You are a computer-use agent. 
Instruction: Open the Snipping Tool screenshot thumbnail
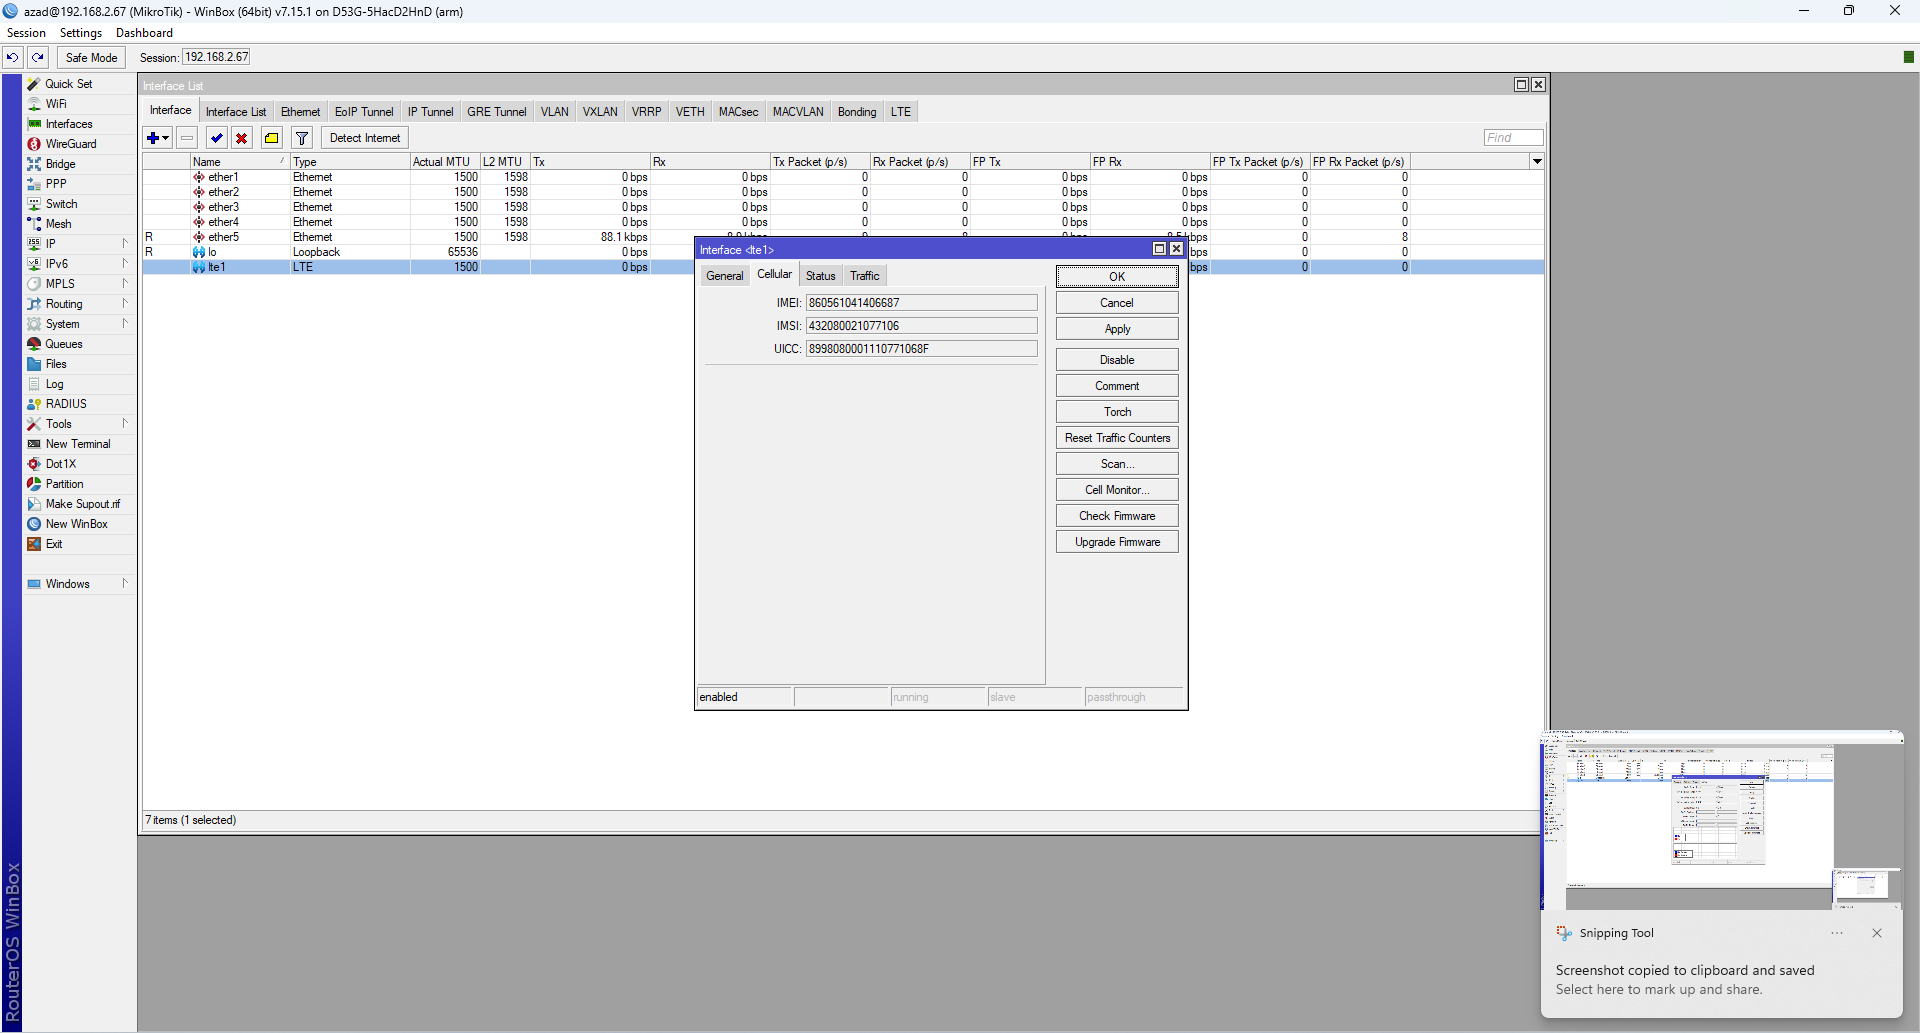(x=1721, y=820)
